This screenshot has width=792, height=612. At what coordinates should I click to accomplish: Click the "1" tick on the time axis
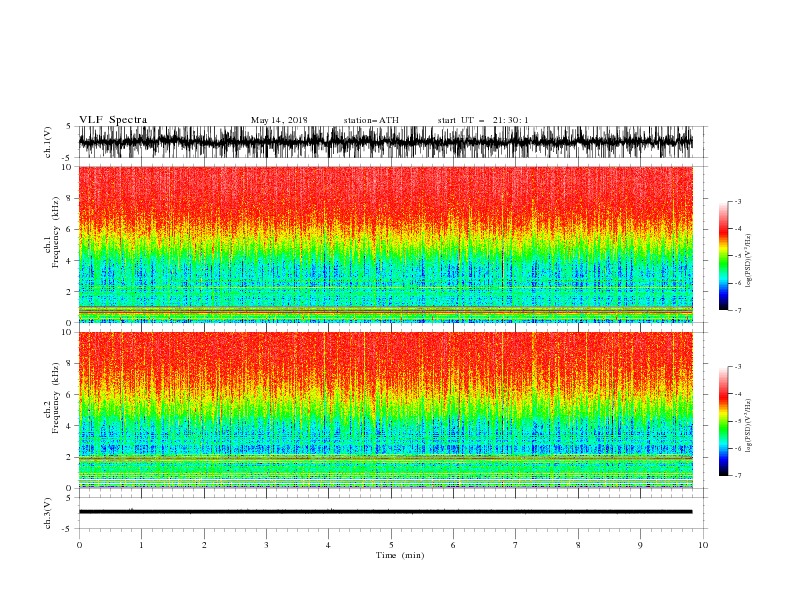[x=141, y=545]
